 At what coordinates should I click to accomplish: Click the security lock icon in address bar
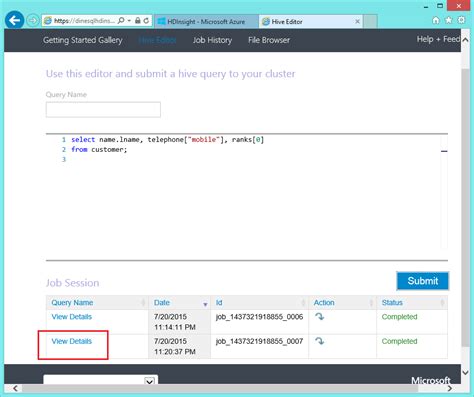click(x=138, y=21)
